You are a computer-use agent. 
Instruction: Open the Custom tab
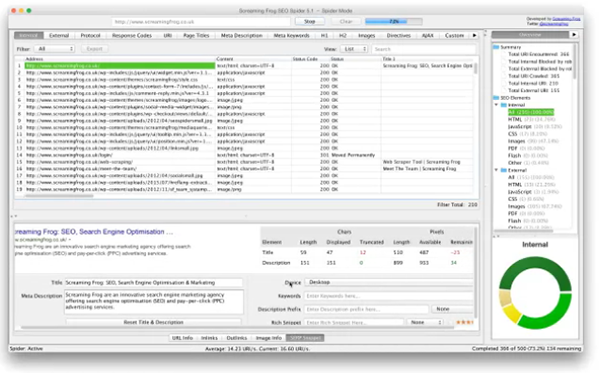(454, 35)
